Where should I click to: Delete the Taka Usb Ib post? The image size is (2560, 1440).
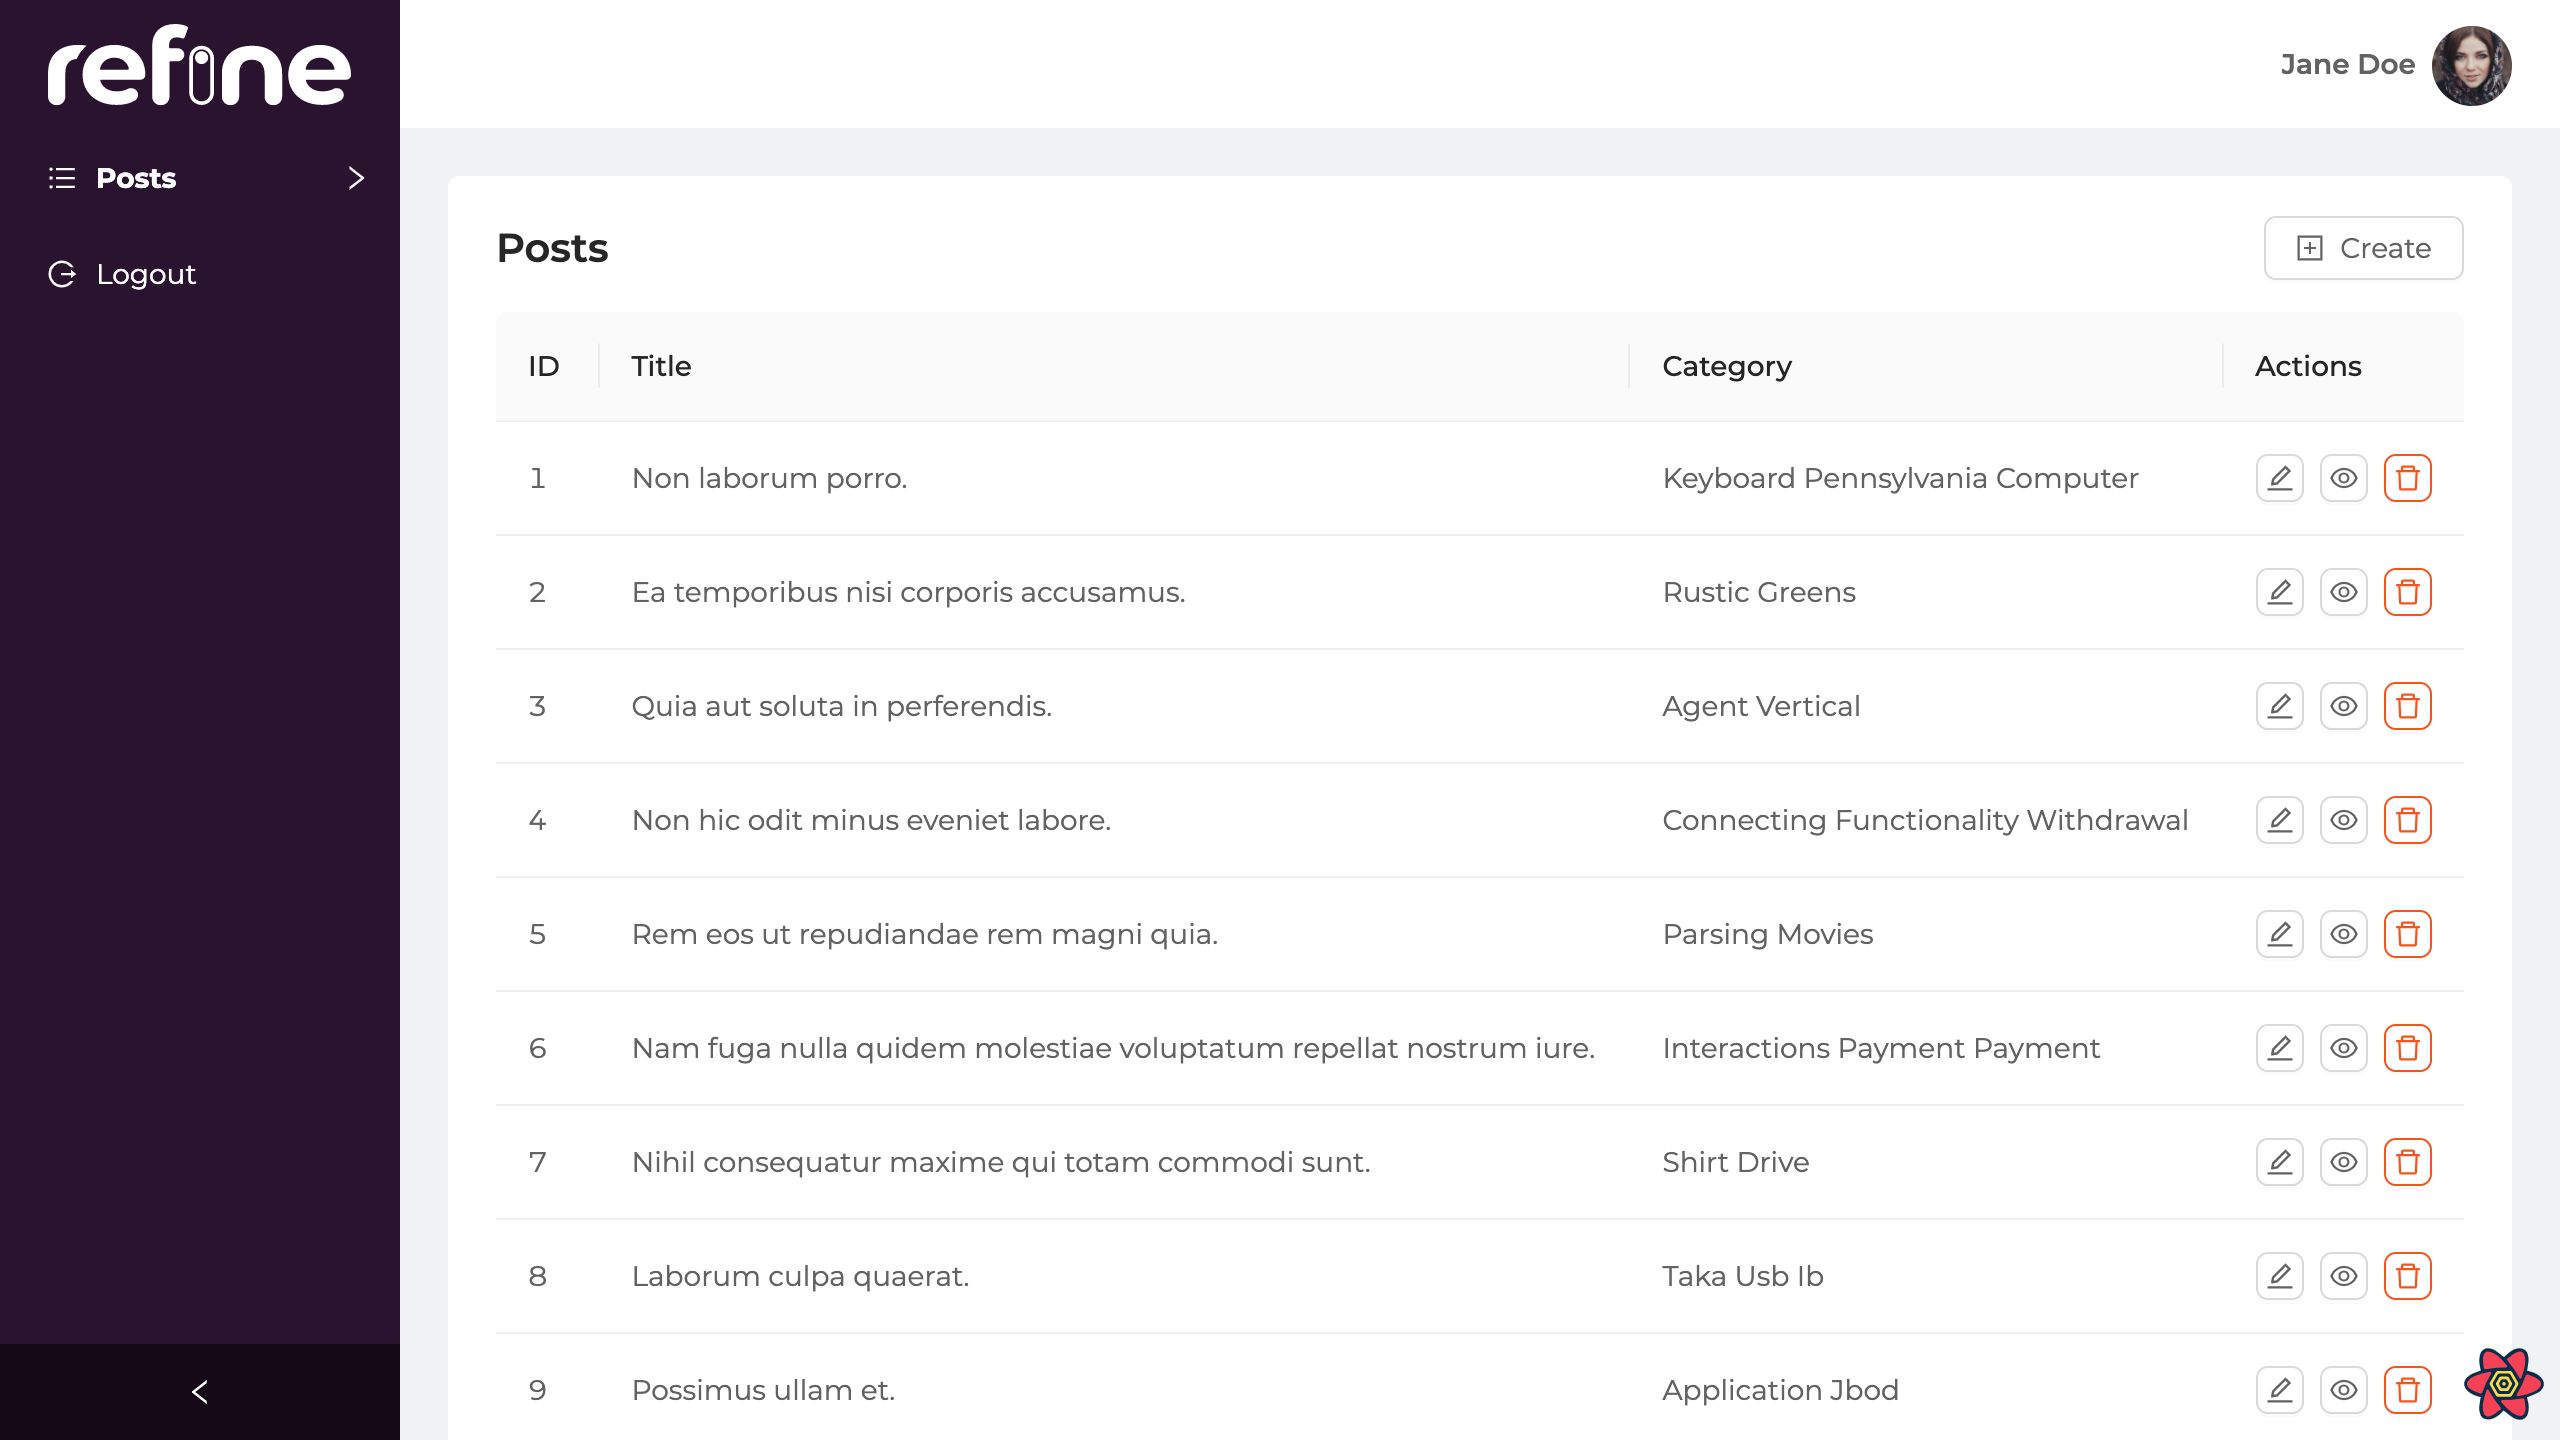[2407, 1276]
